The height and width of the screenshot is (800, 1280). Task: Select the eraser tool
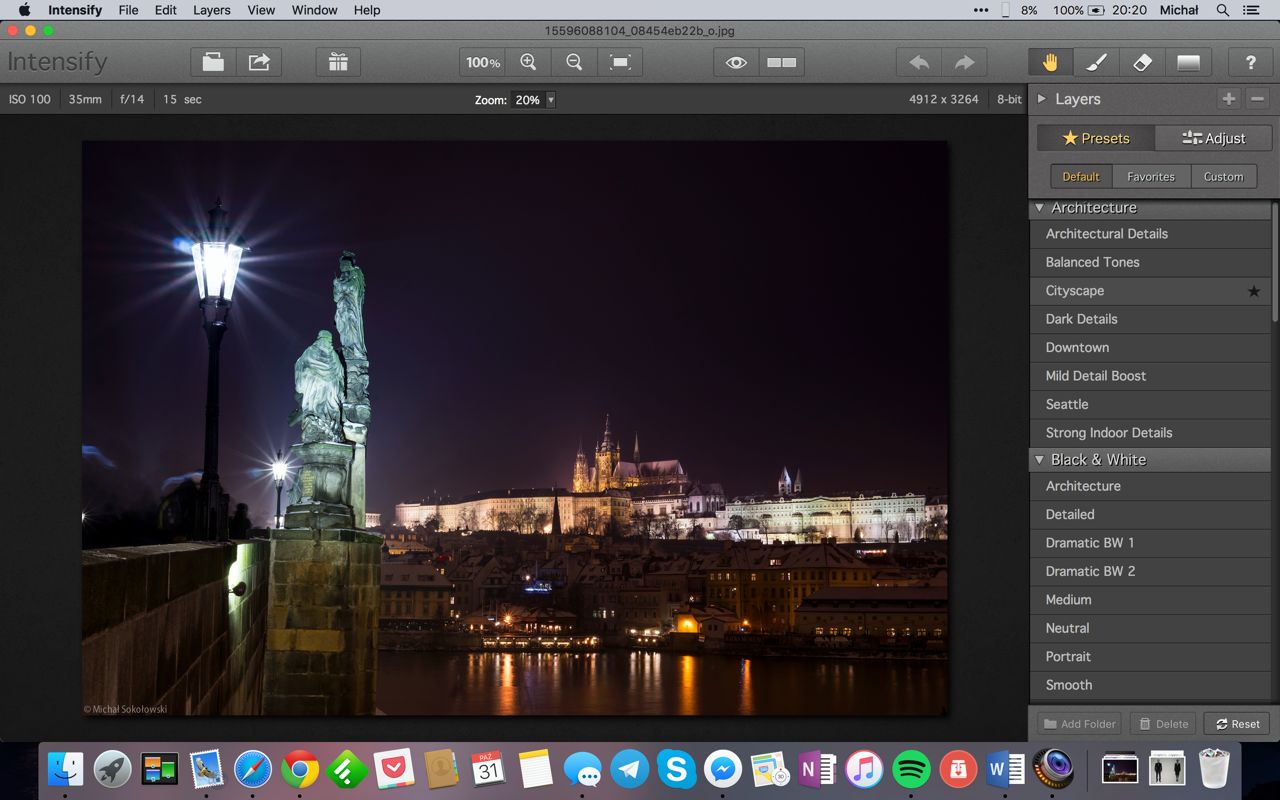tap(1142, 62)
